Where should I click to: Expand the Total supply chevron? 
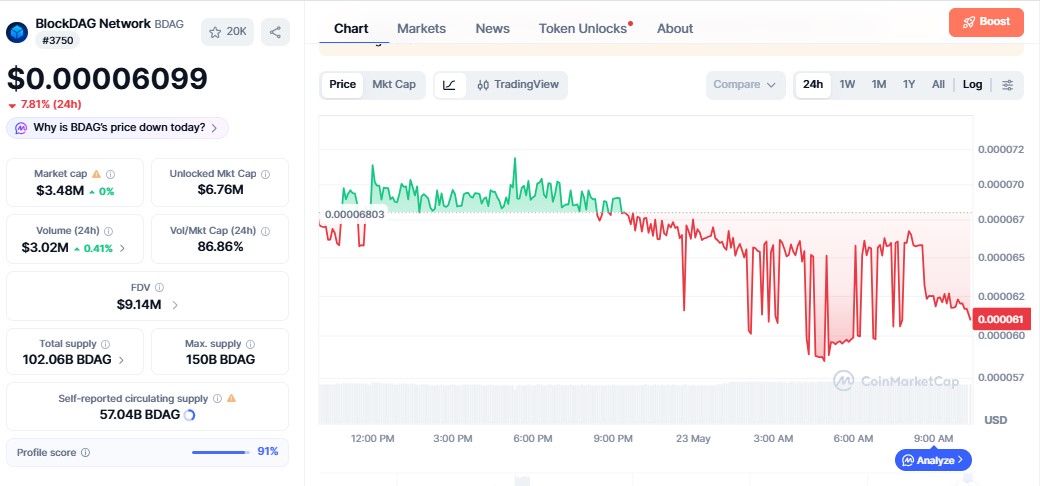121,360
